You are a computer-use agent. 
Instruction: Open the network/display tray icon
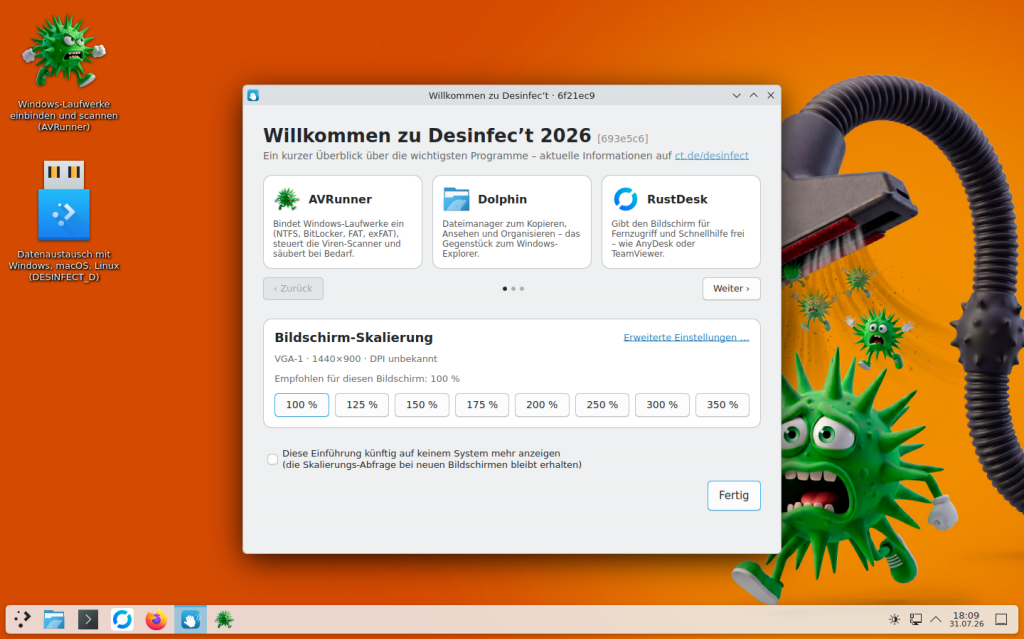coord(916,619)
